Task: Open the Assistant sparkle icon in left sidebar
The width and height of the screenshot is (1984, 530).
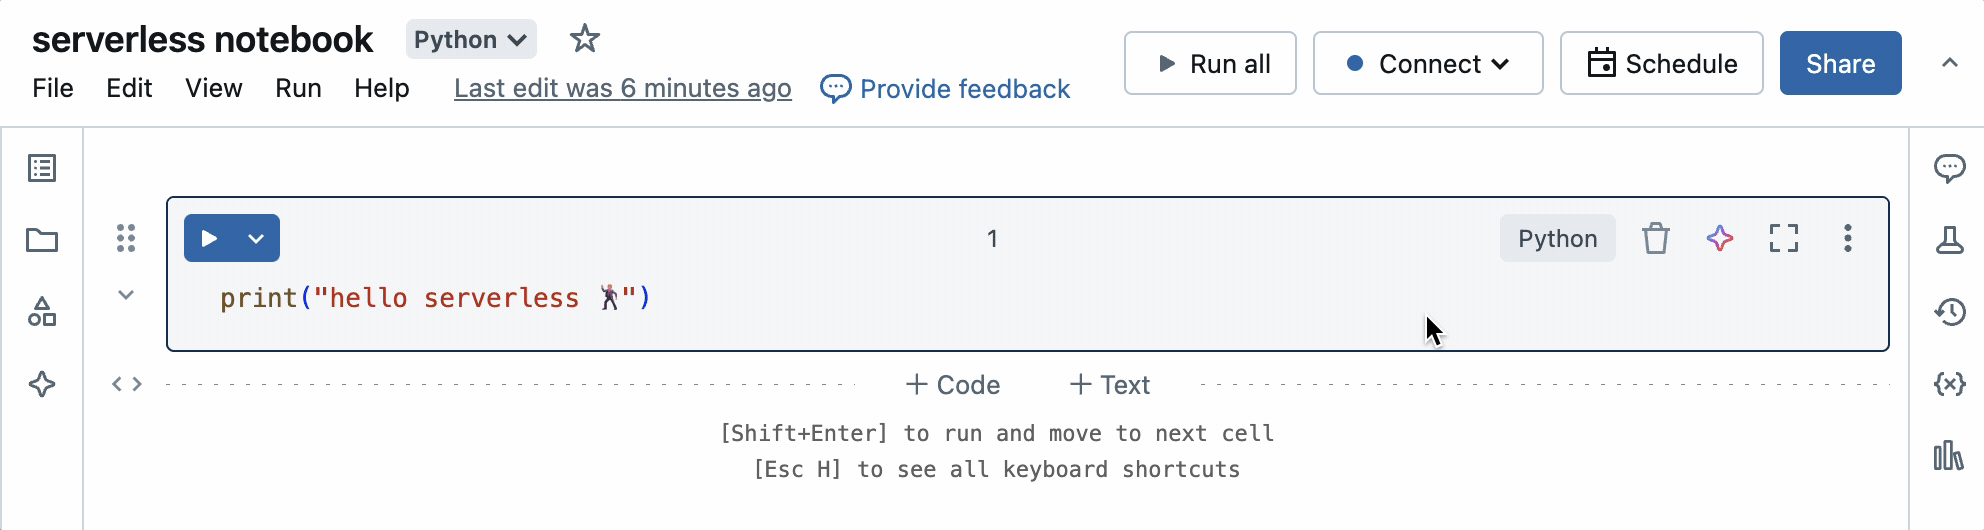Action: pyautogui.click(x=42, y=384)
